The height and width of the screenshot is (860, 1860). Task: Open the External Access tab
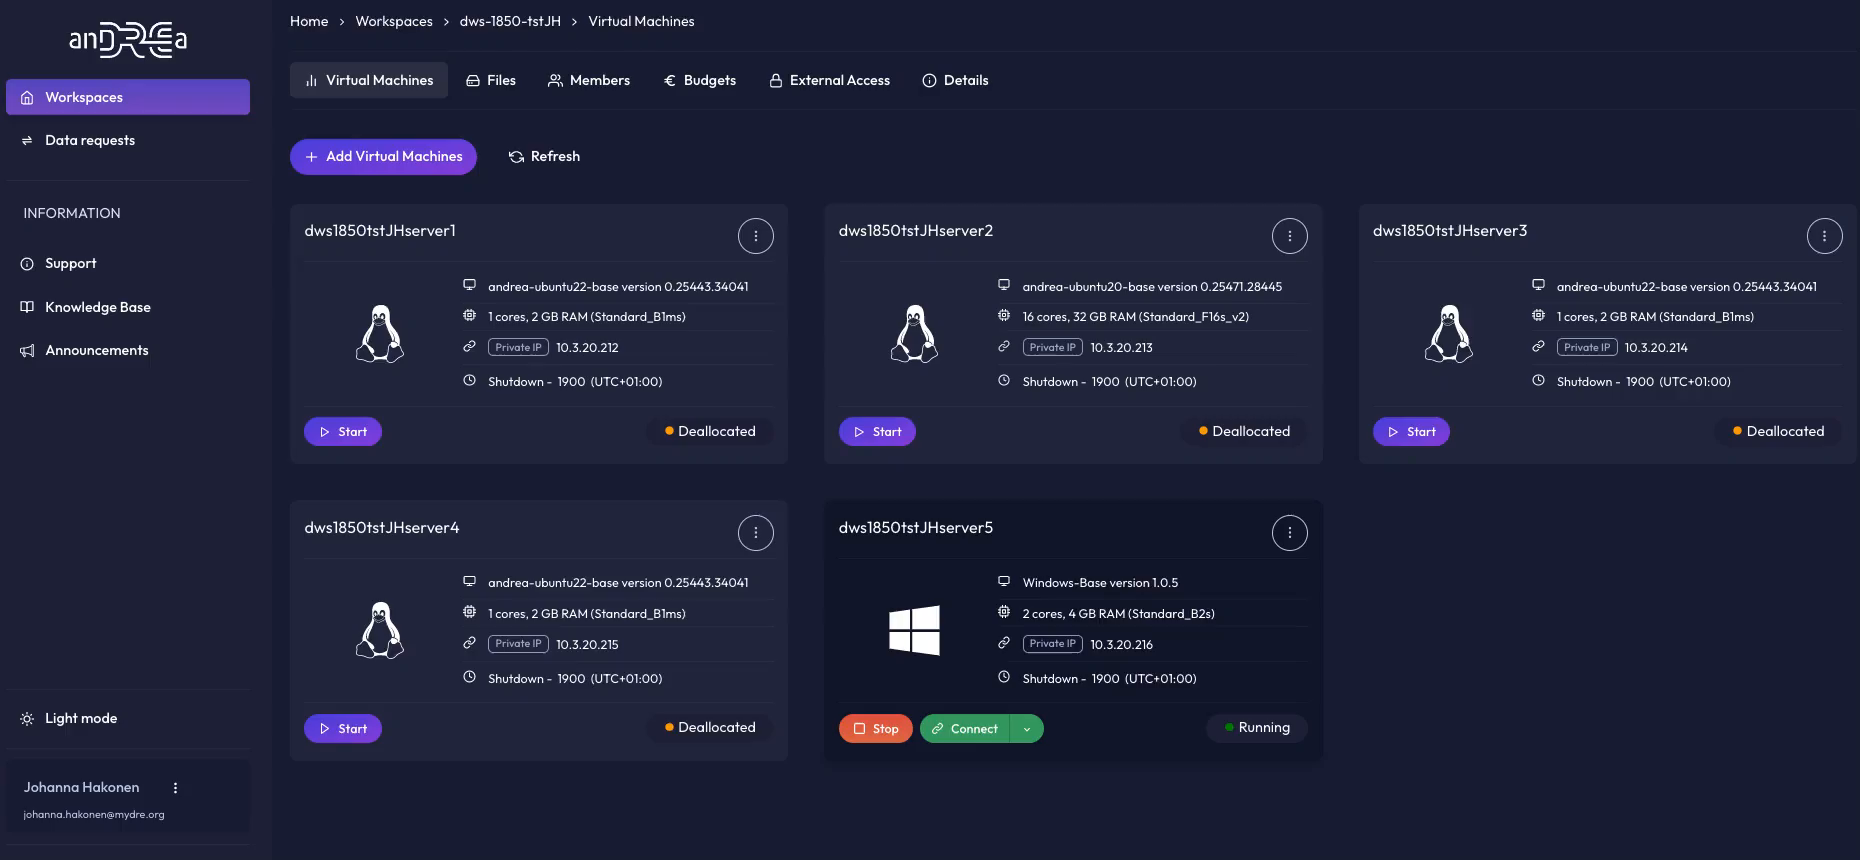tap(829, 80)
